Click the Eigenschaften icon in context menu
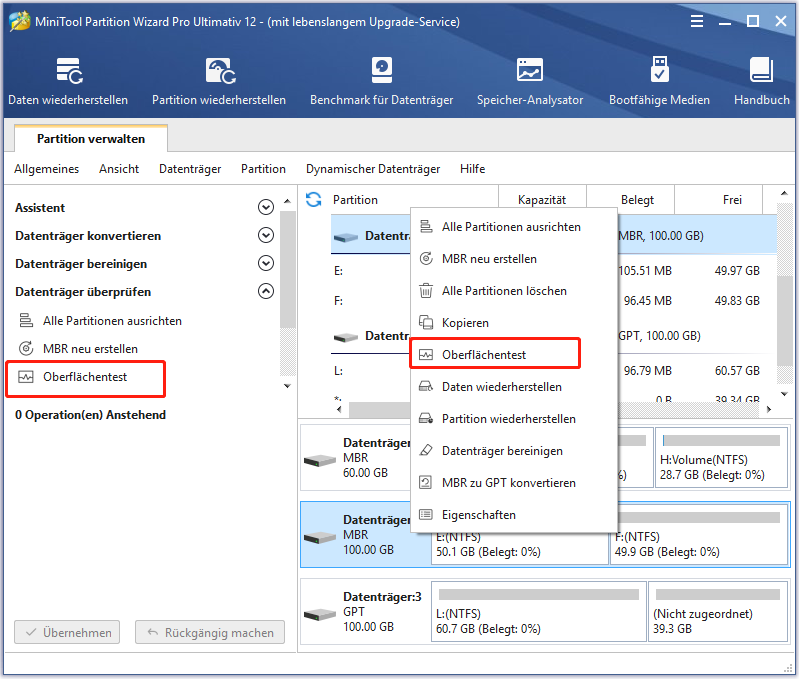 point(426,514)
